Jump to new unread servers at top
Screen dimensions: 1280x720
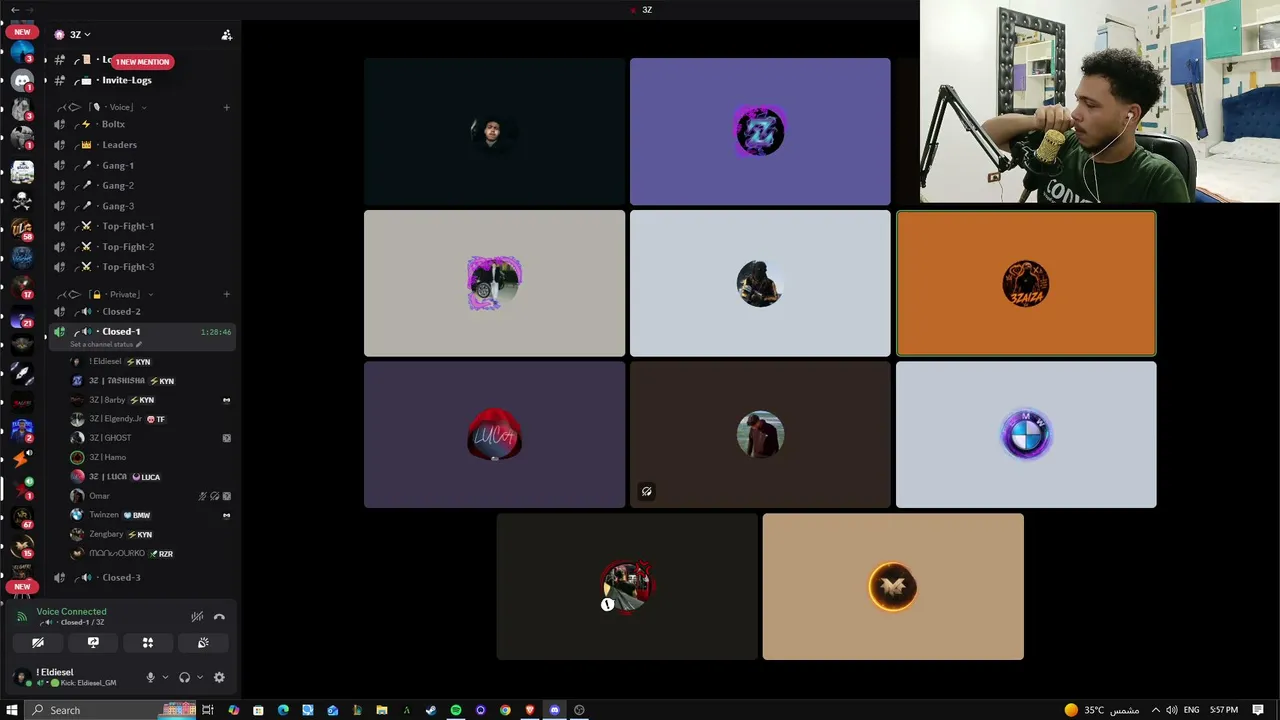click(22, 32)
